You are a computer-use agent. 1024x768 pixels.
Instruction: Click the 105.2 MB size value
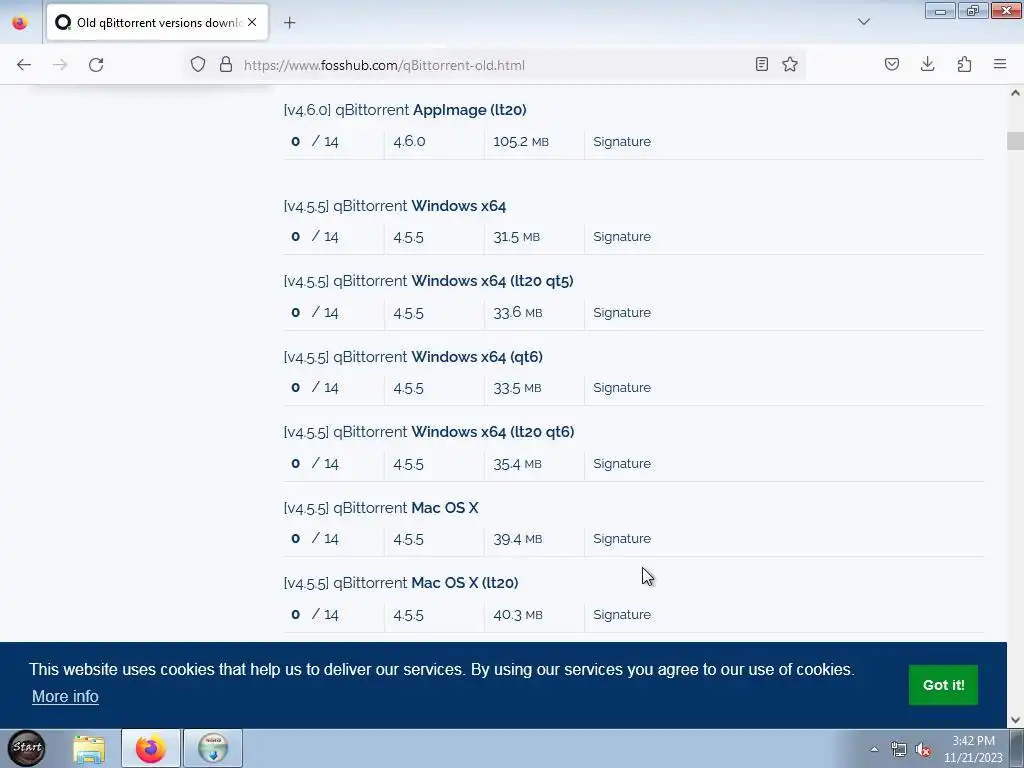coord(520,141)
